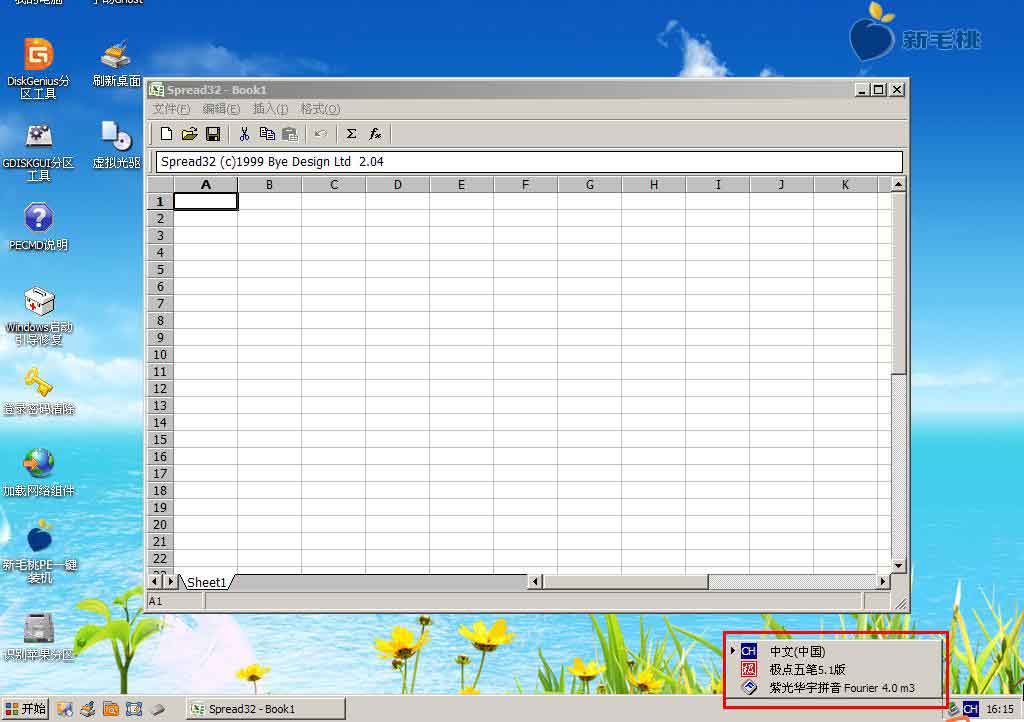Image resolution: width=1024 pixels, height=722 pixels.
Task: Open the 插入(I) menu
Action: [x=270, y=109]
